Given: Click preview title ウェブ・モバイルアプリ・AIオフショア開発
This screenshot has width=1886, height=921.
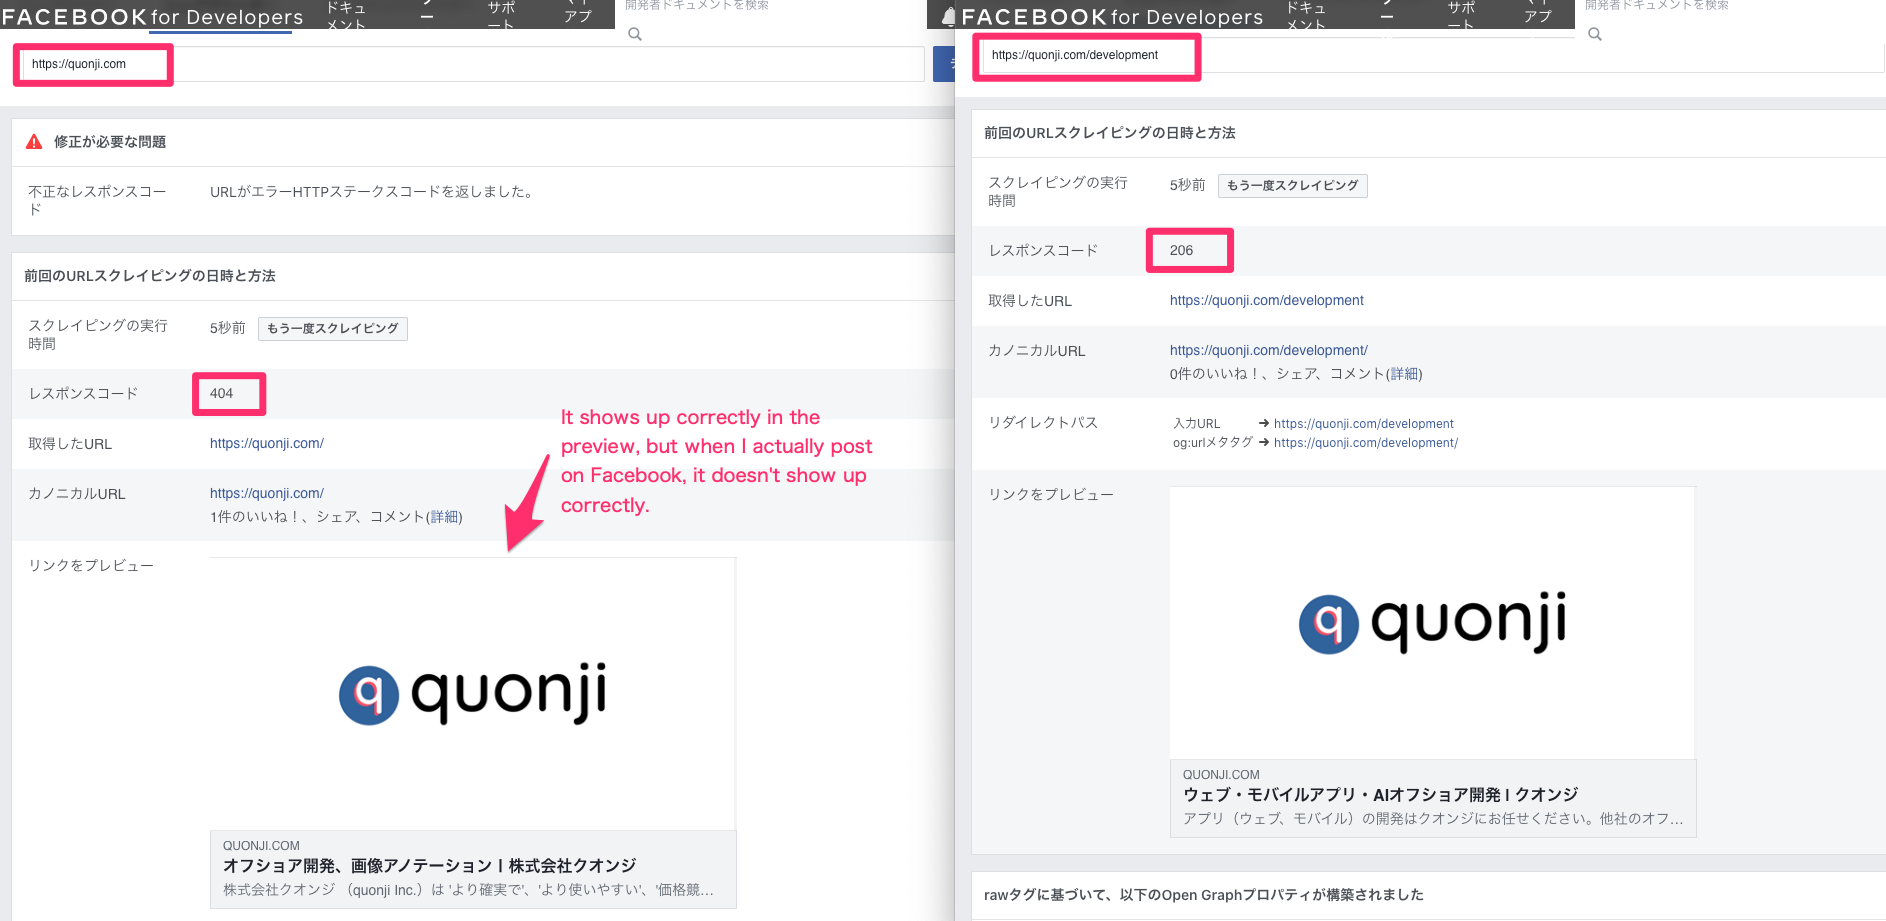Looking at the screenshot, I should 1381,795.
